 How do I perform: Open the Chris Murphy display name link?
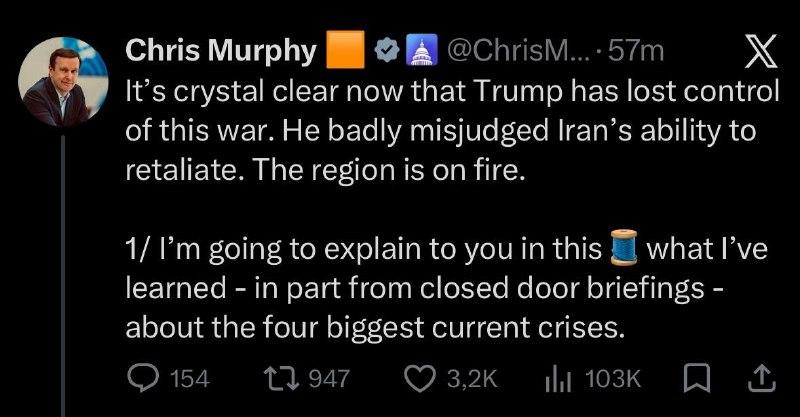(219, 50)
